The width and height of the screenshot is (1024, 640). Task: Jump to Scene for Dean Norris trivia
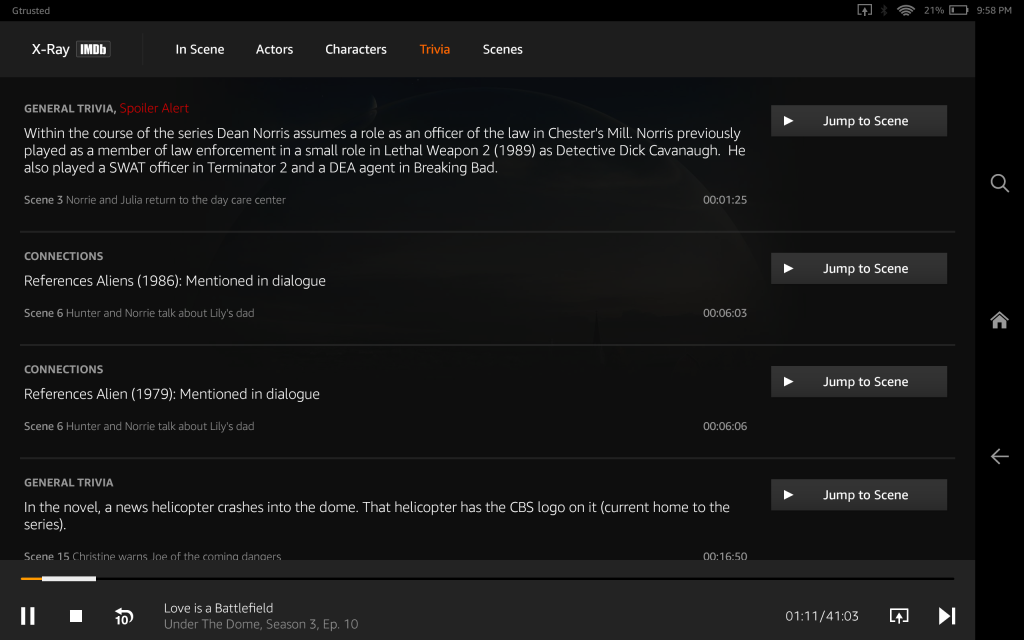click(859, 121)
